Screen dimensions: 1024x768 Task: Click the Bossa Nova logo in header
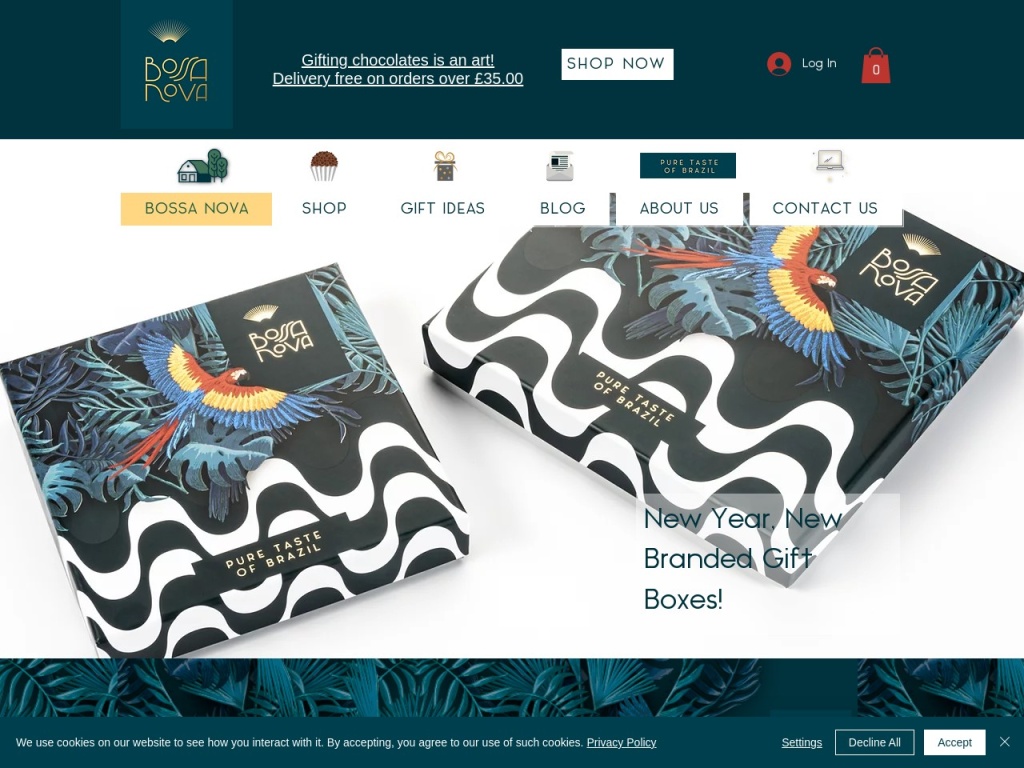click(x=176, y=64)
